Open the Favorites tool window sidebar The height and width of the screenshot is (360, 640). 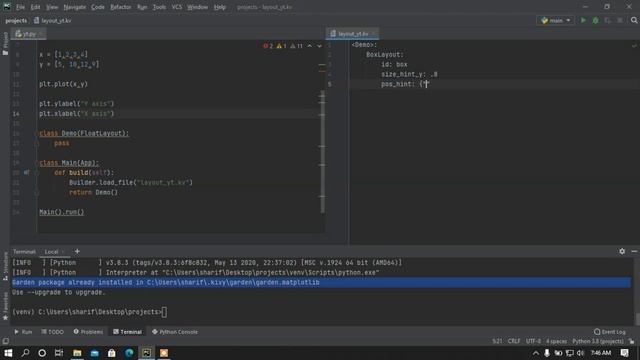coord(5,306)
